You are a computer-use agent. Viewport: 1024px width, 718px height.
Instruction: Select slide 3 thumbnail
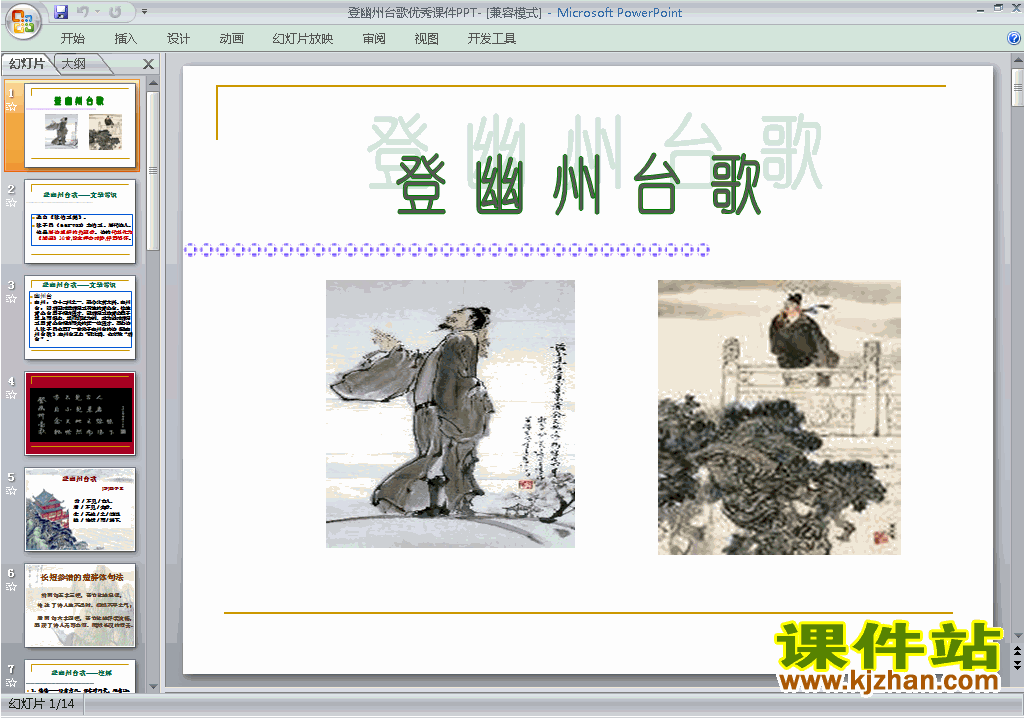click(x=80, y=318)
